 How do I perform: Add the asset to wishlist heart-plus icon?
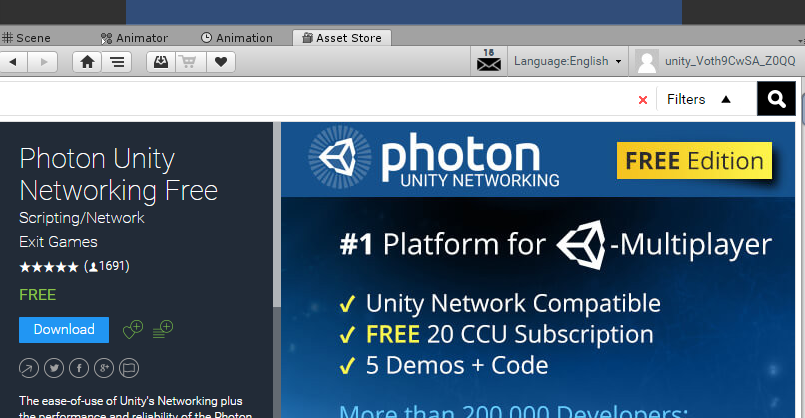tap(133, 329)
